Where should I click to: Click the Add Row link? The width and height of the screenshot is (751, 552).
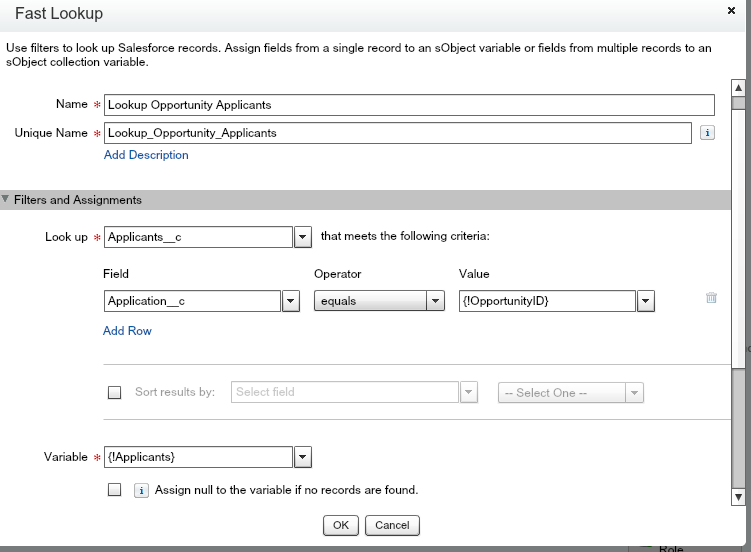click(x=127, y=331)
